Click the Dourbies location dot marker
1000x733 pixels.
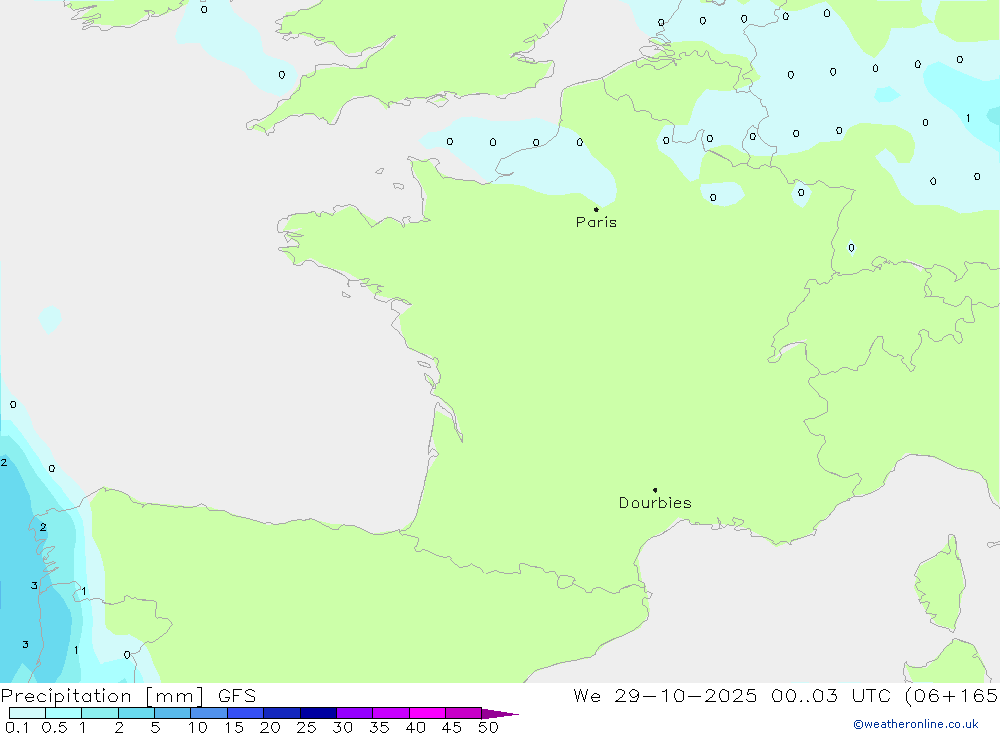pyautogui.click(x=655, y=490)
